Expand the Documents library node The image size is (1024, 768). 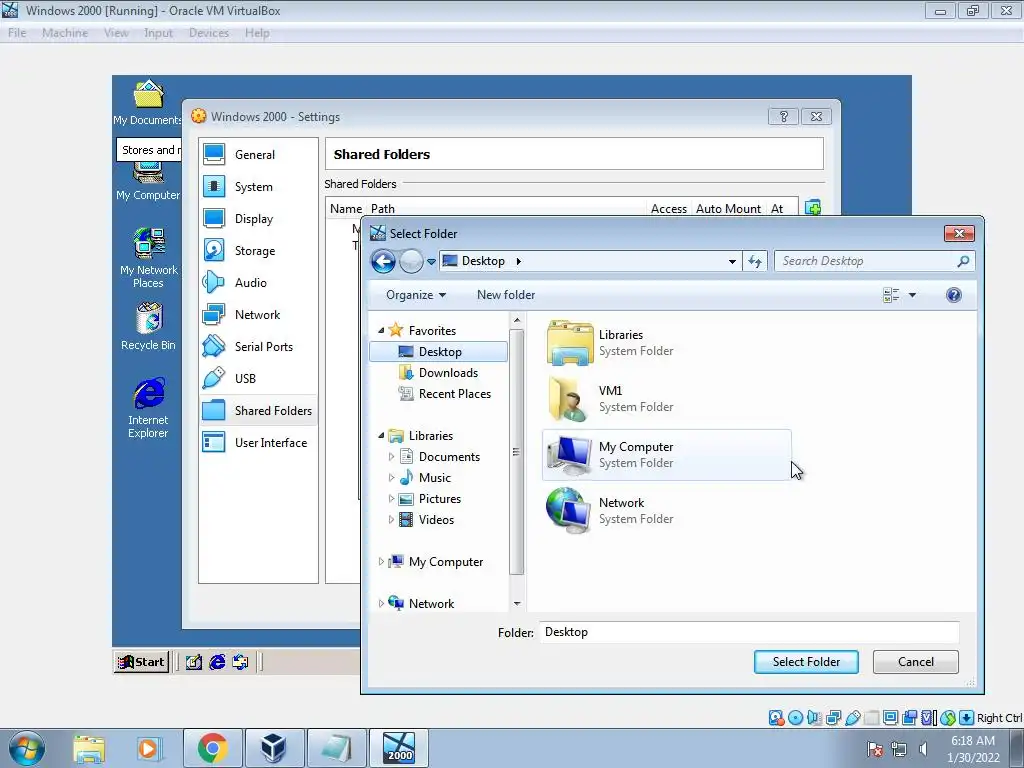391,457
